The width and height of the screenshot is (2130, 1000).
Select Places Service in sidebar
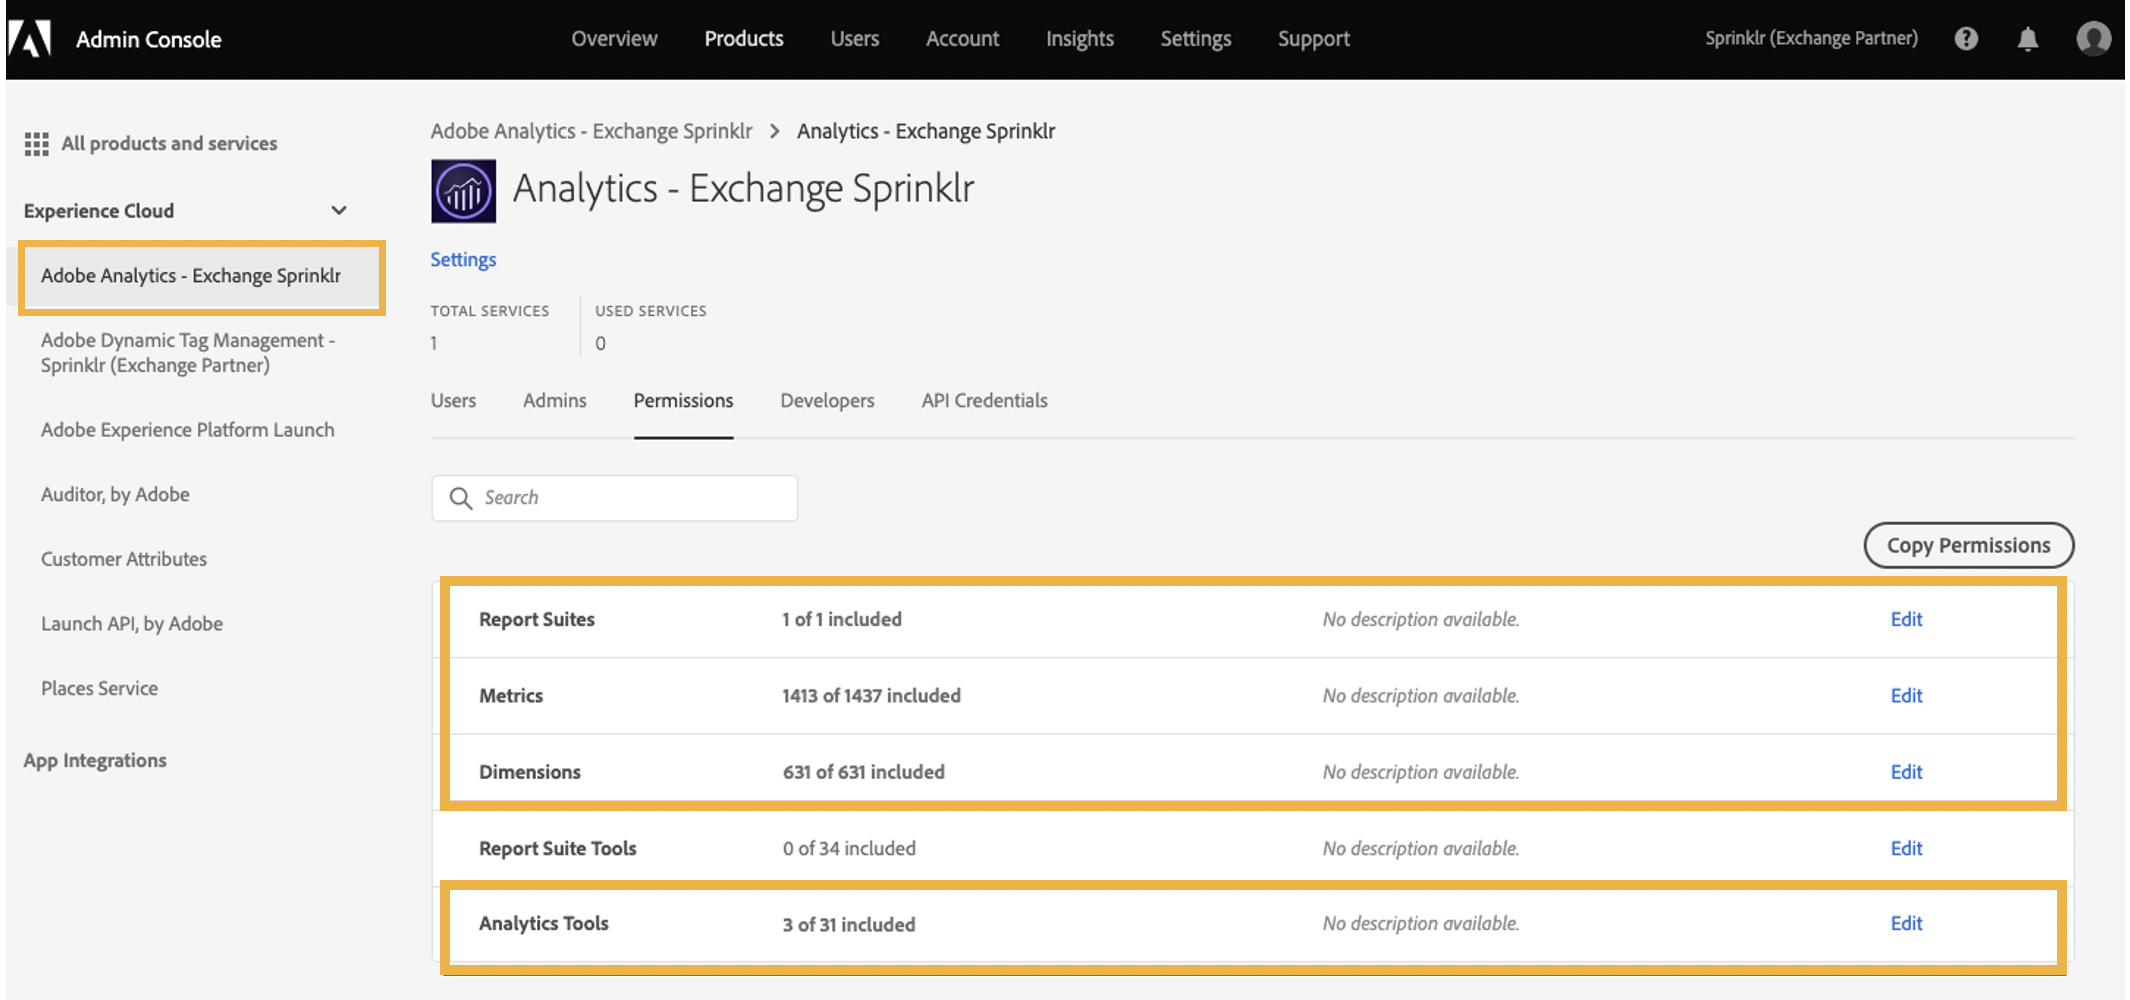click(99, 689)
